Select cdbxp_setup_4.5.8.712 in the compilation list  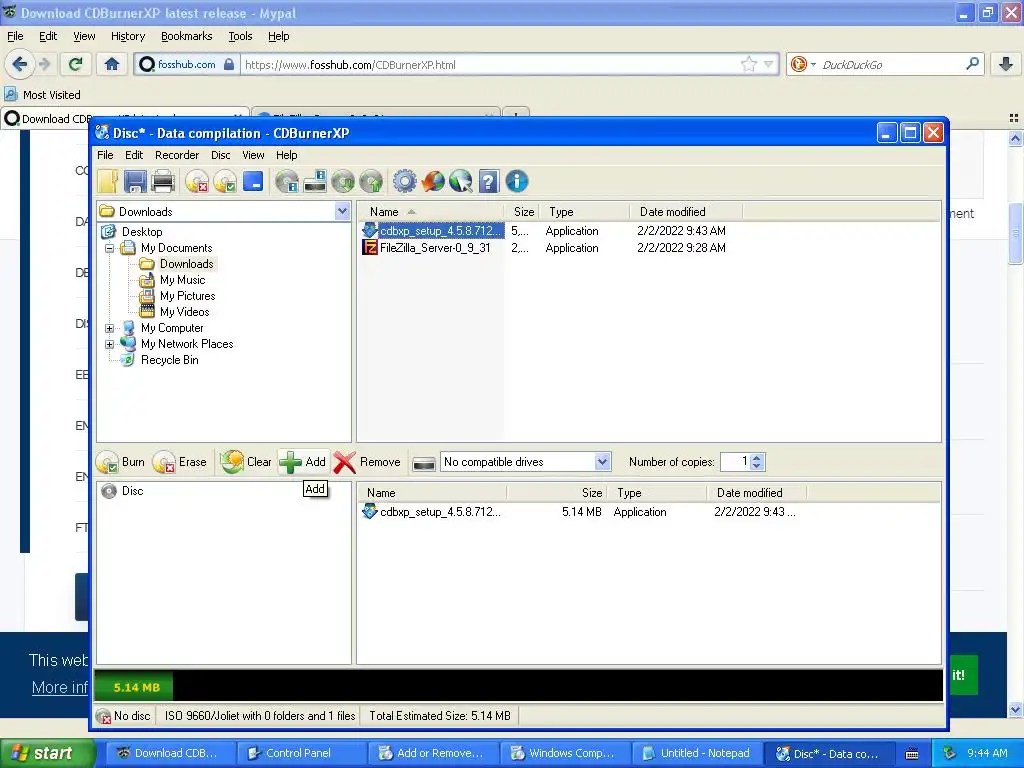point(440,512)
